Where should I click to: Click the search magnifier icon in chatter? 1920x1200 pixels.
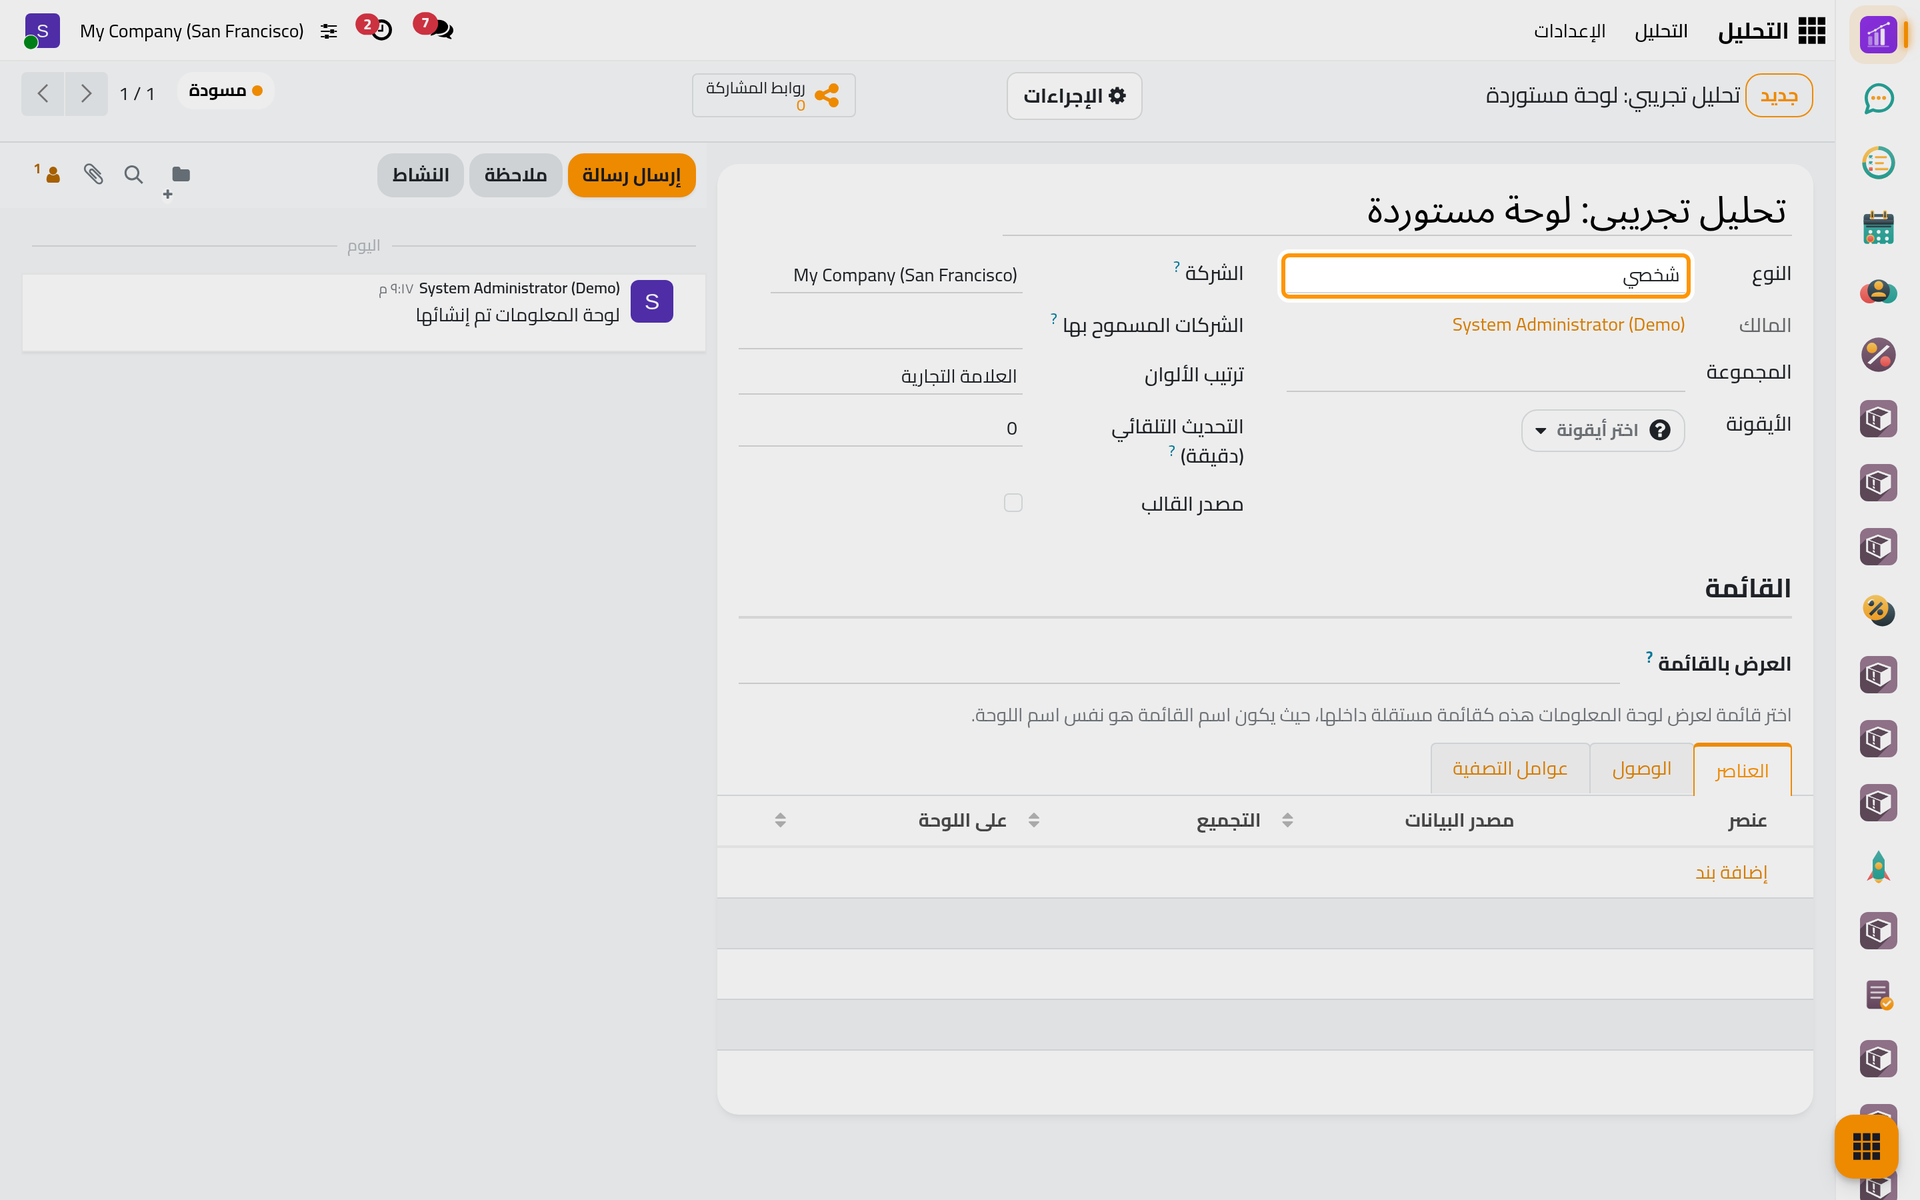click(133, 175)
